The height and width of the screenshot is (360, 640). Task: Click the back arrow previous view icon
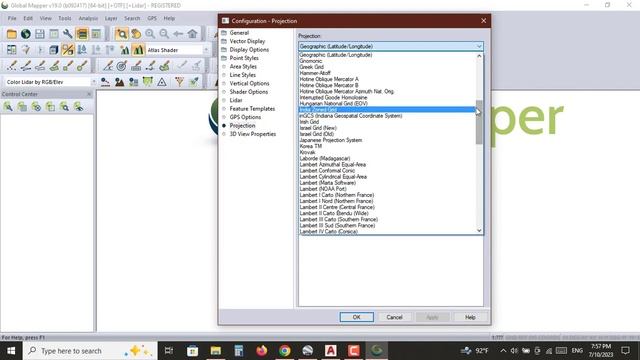click(178, 34)
